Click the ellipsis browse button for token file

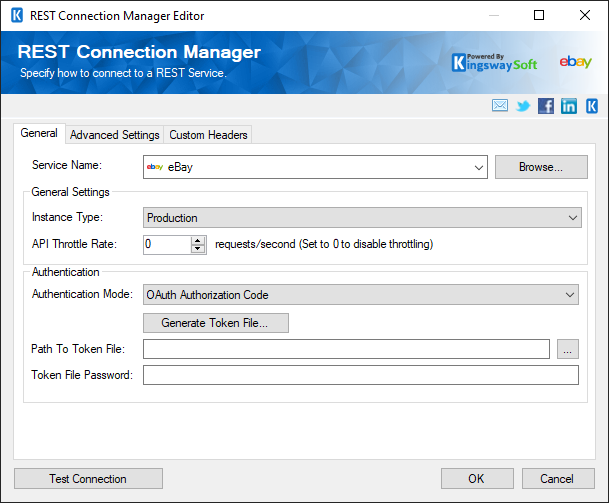567,349
